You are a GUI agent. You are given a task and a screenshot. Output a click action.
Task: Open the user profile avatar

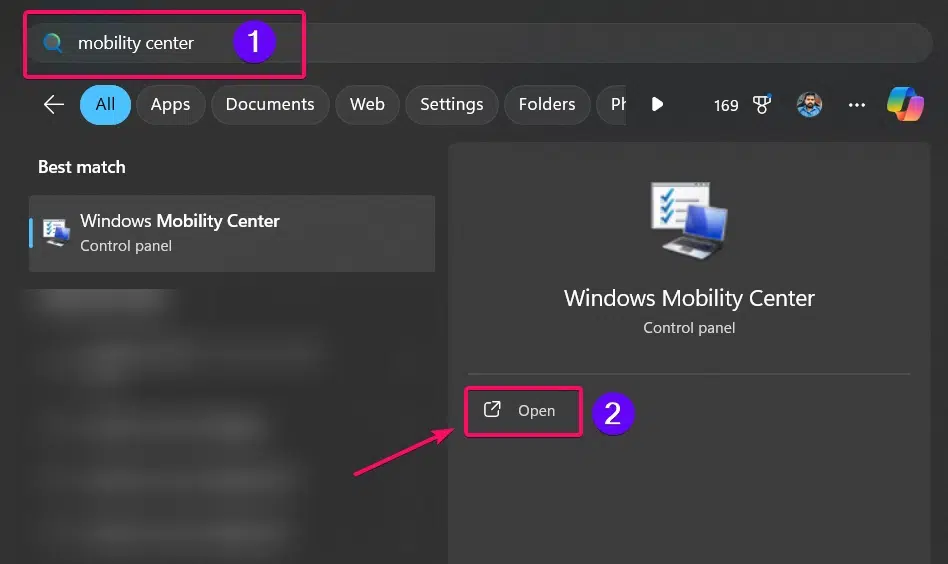pyautogui.click(x=809, y=105)
